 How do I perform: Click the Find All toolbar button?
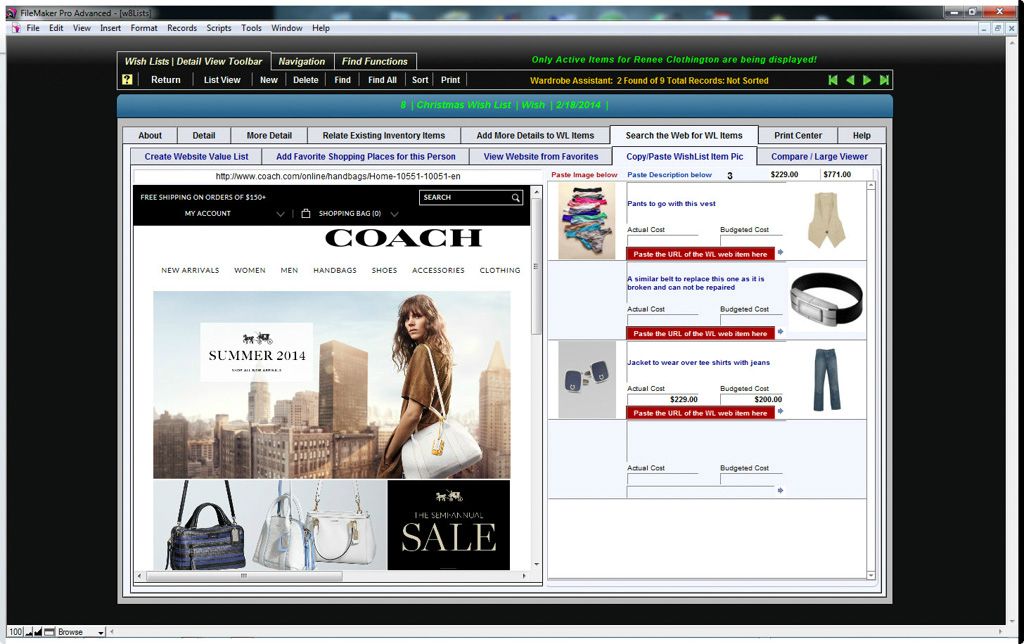(382, 80)
